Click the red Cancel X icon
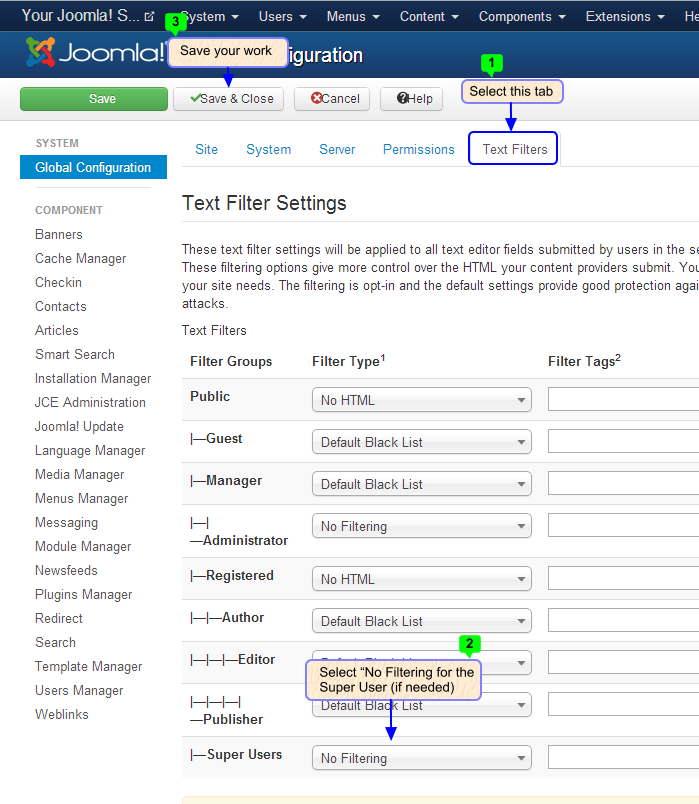Screen dimensions: 699x804 316,98
